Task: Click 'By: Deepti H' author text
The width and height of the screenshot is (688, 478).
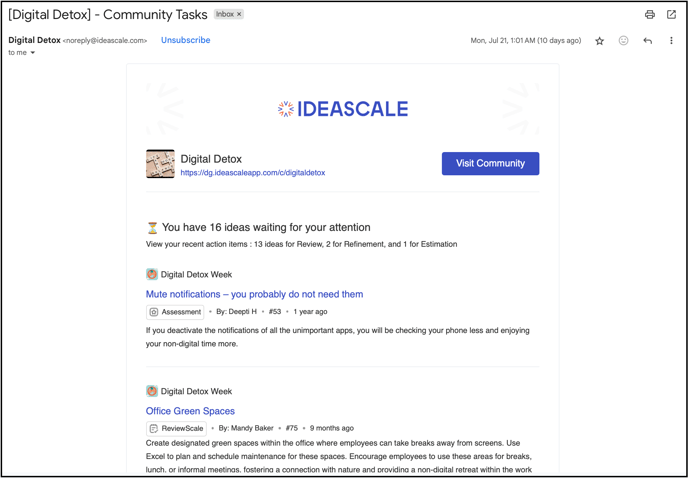Action: tap(236, 312)
